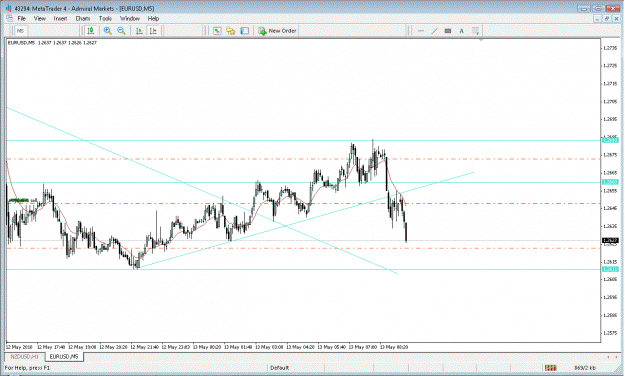Click the New Order button

tap(277, 31)
